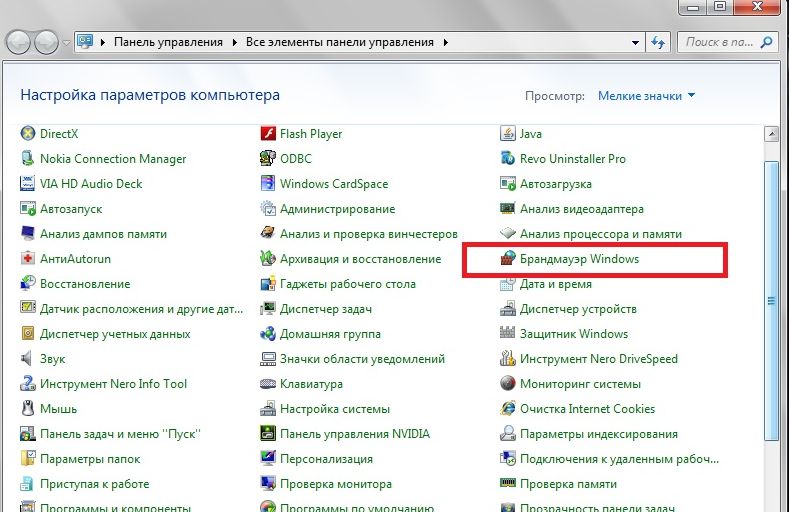Open Анализ видеоадаптера link
Image resolution: width=789 pixels, height=512 pixels.
click(x=582, y=209)
